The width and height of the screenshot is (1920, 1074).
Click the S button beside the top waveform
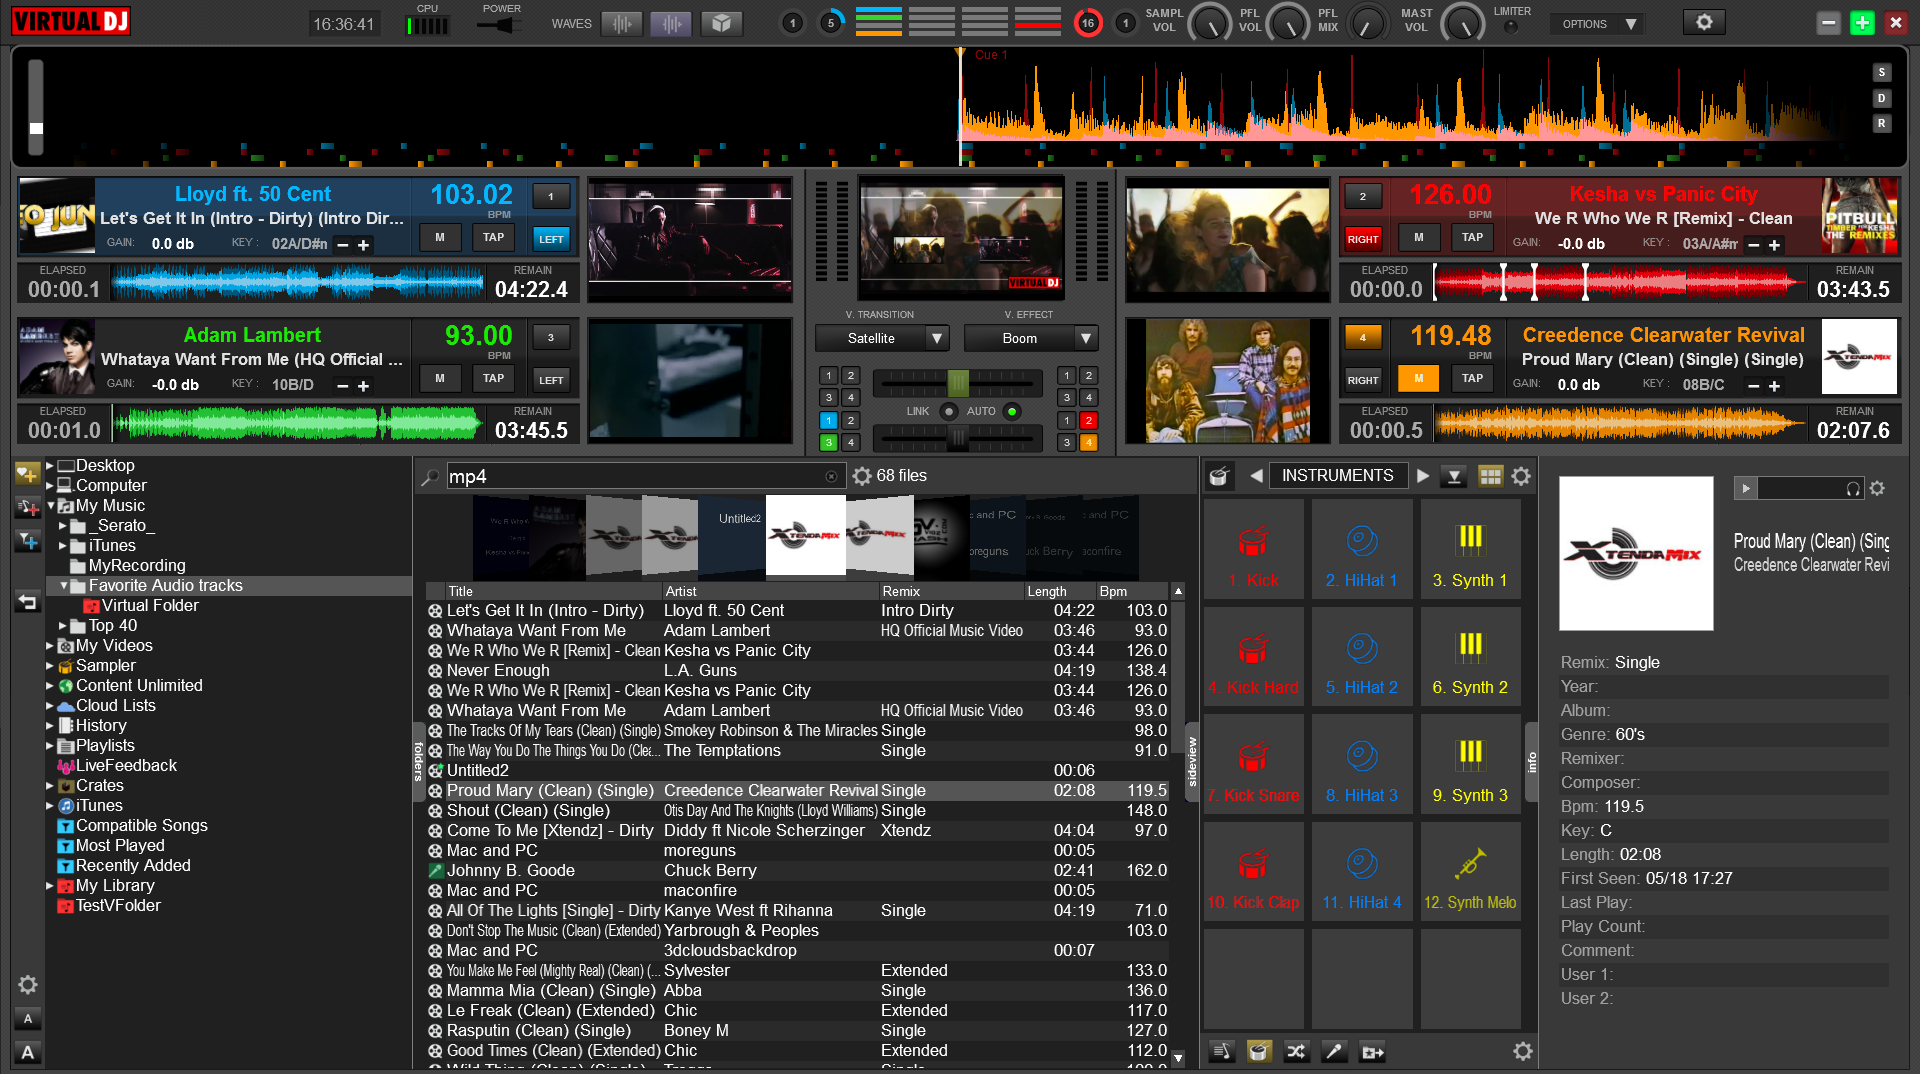tap(1881, 72)
